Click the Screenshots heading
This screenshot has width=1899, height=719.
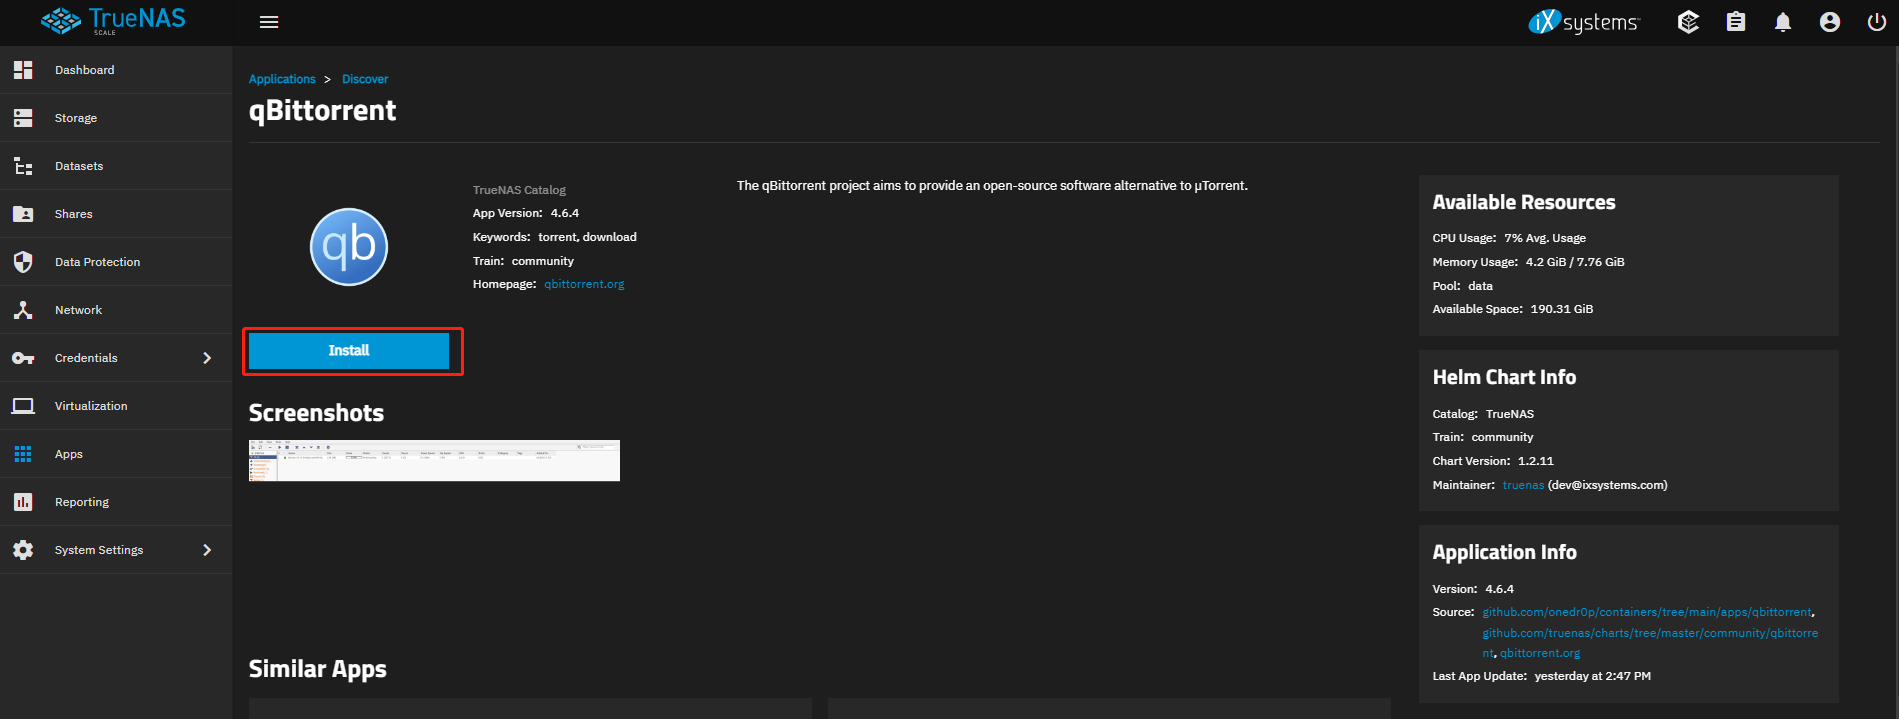pos(316,413)
